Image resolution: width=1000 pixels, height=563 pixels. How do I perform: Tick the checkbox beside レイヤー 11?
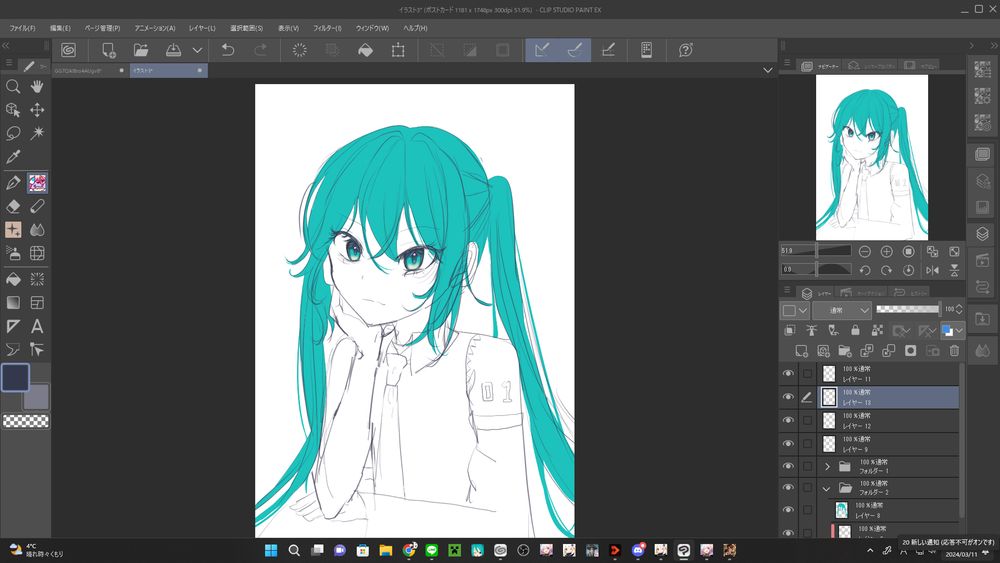807,374
